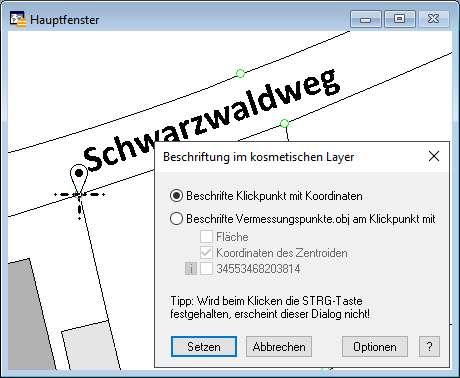Open help with the question mark button

[429, 347]
